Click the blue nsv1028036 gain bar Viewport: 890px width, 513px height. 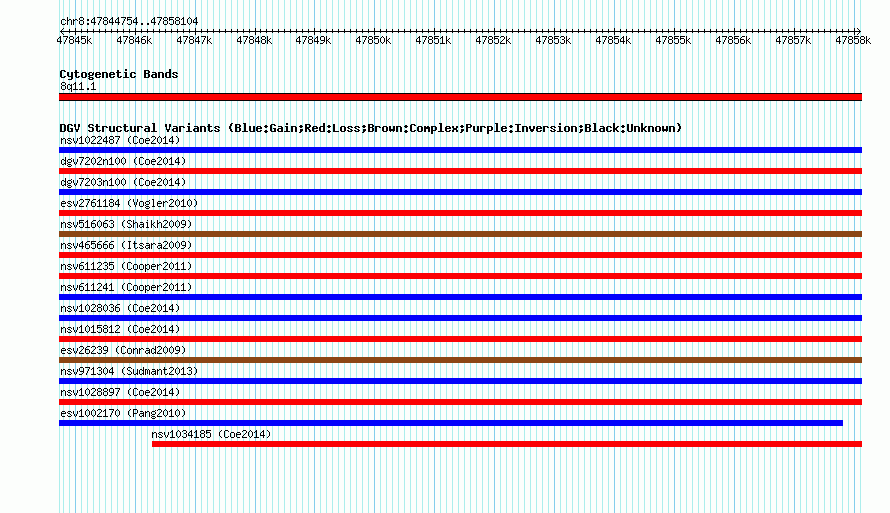click(x=460, y=318)
